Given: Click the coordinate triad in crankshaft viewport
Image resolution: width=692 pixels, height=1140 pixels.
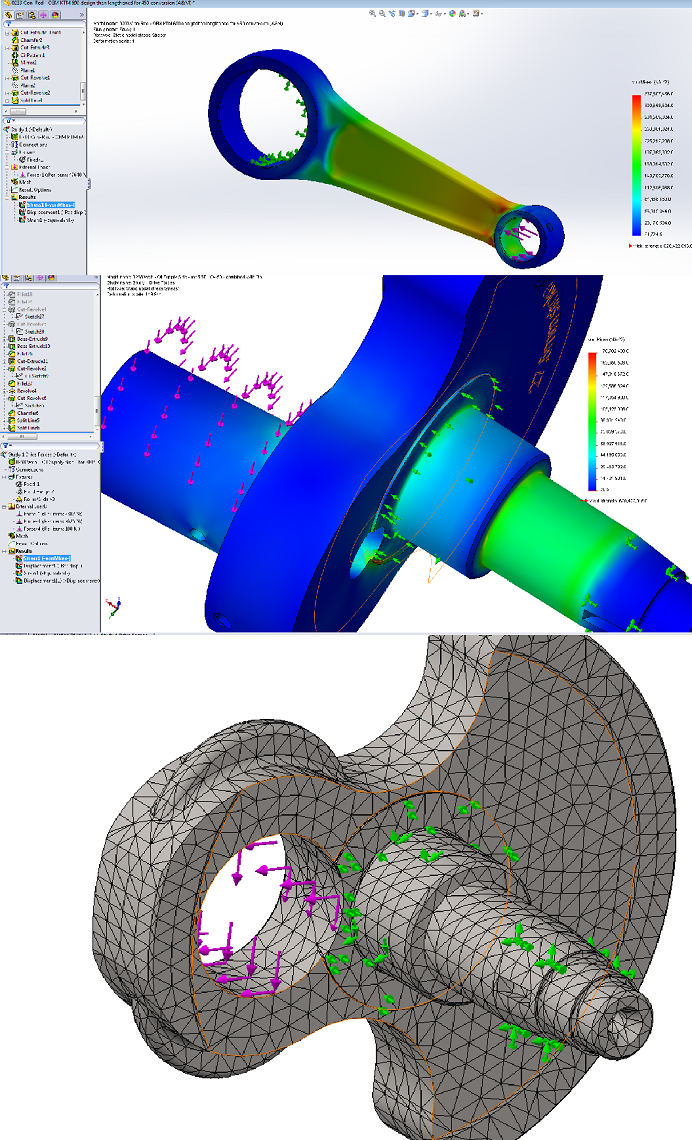Looking at the screenshot, I should [x=113, y=606].
